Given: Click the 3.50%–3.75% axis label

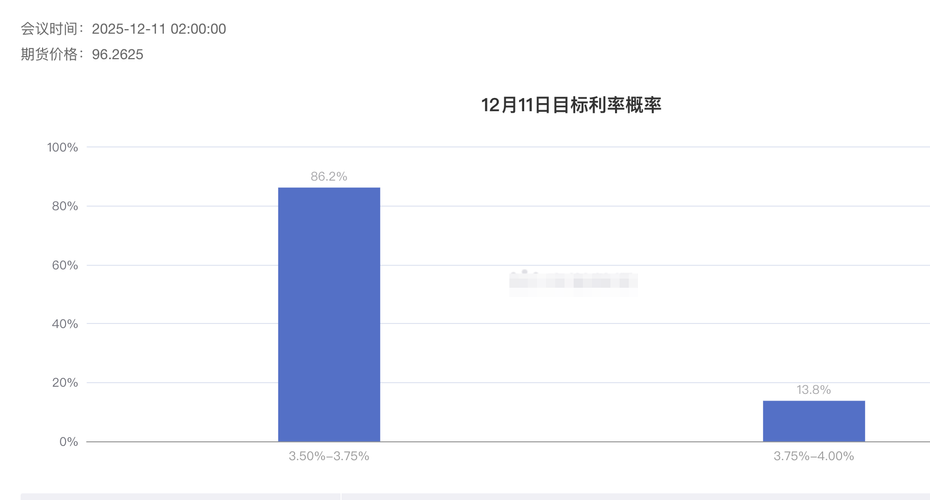Looking at the screenshot, I should click(x=329, y=456).
